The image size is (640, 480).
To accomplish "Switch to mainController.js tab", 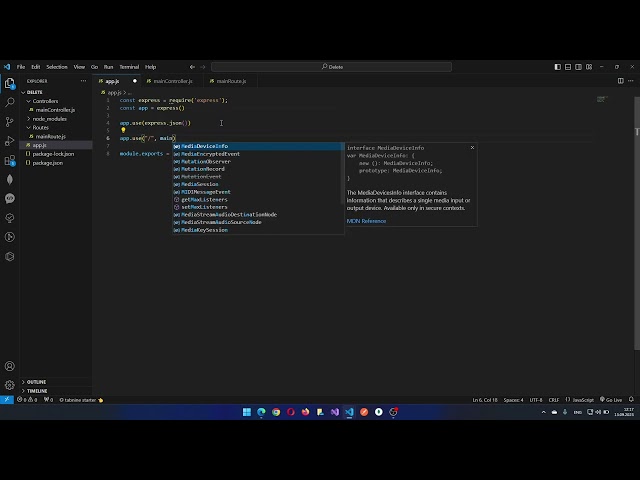I will (173, 81).
